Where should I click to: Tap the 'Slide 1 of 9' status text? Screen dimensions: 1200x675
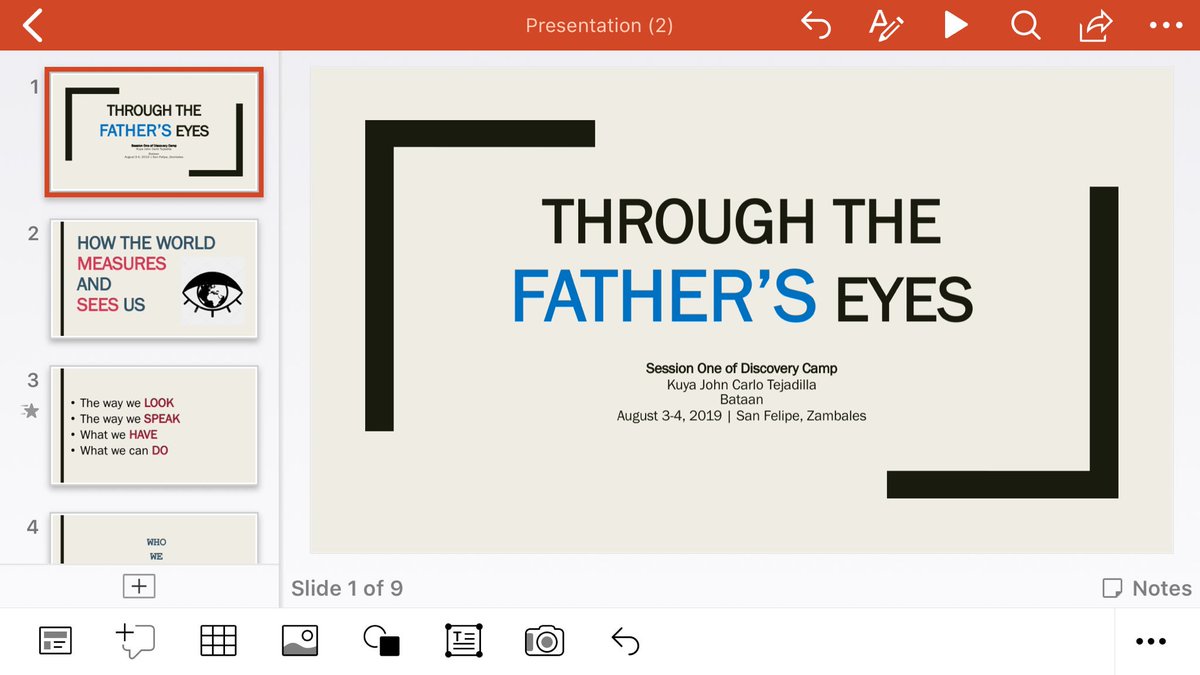click(347, 588)
